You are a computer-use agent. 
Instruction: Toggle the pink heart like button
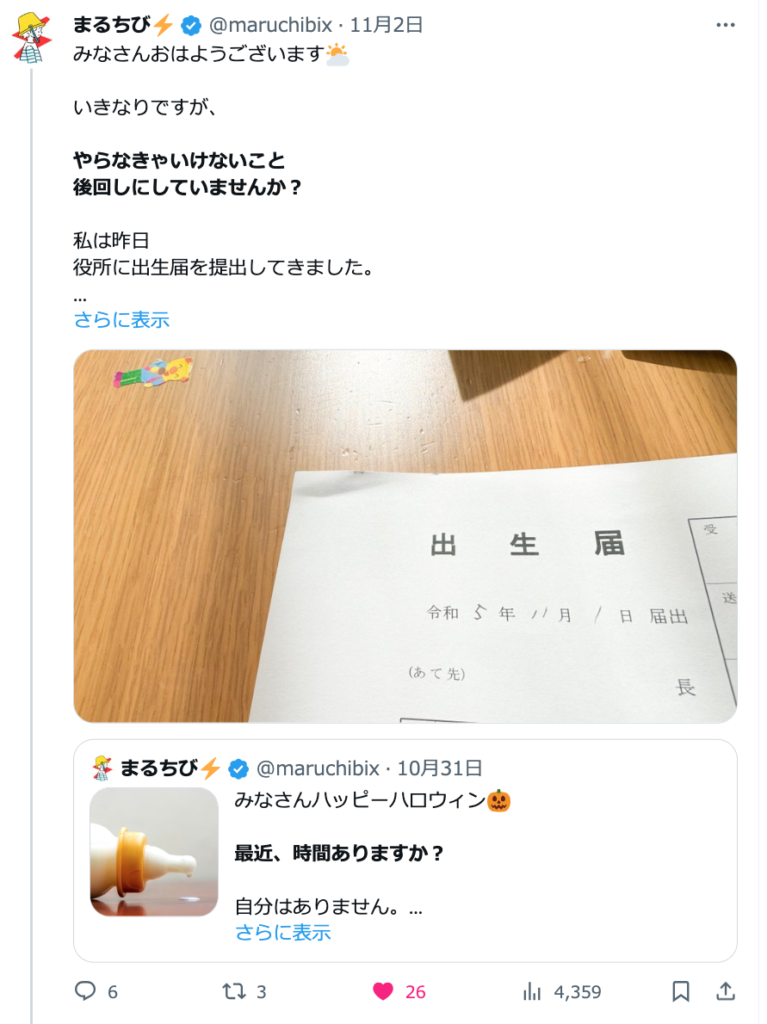click(383, 991)
